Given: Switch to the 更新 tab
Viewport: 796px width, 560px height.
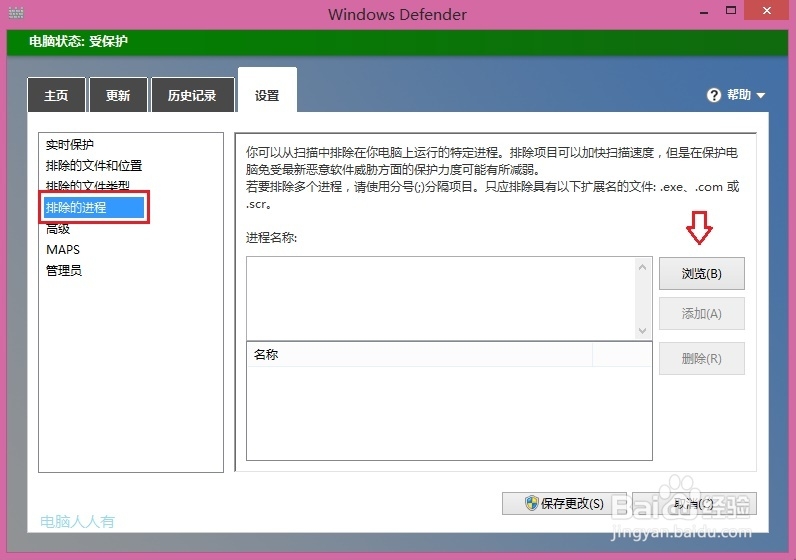Looking at the screenshot, I should tap(118, 95).
